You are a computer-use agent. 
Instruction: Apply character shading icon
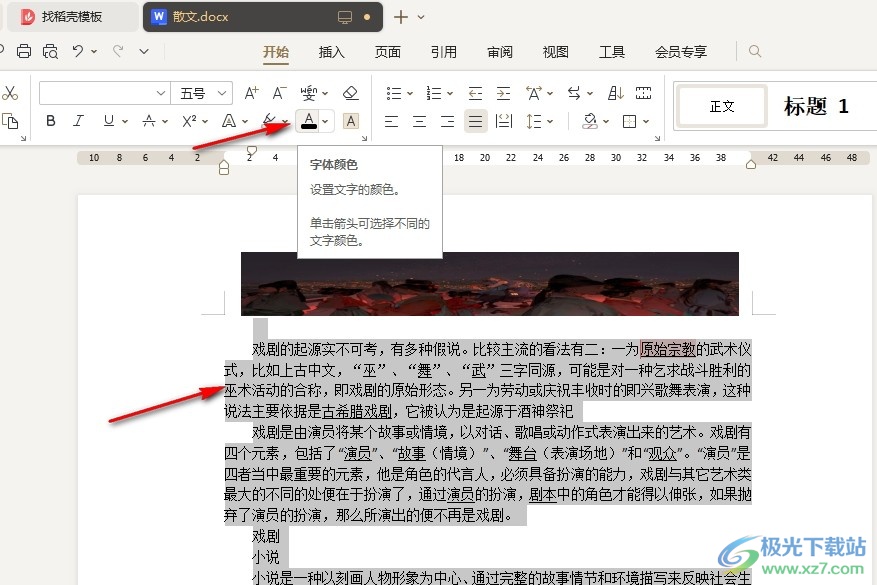351,121
